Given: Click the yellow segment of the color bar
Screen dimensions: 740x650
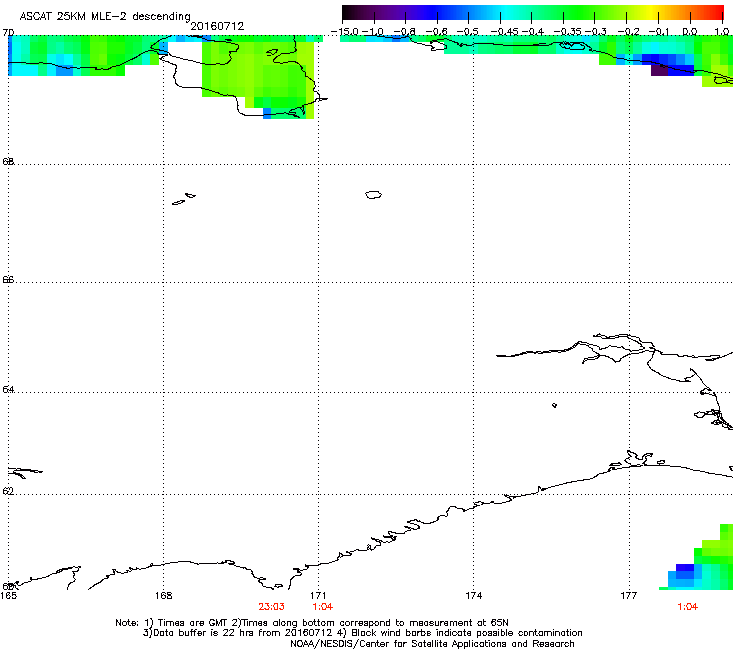Looking at the screenshot, I should [653, 12].
